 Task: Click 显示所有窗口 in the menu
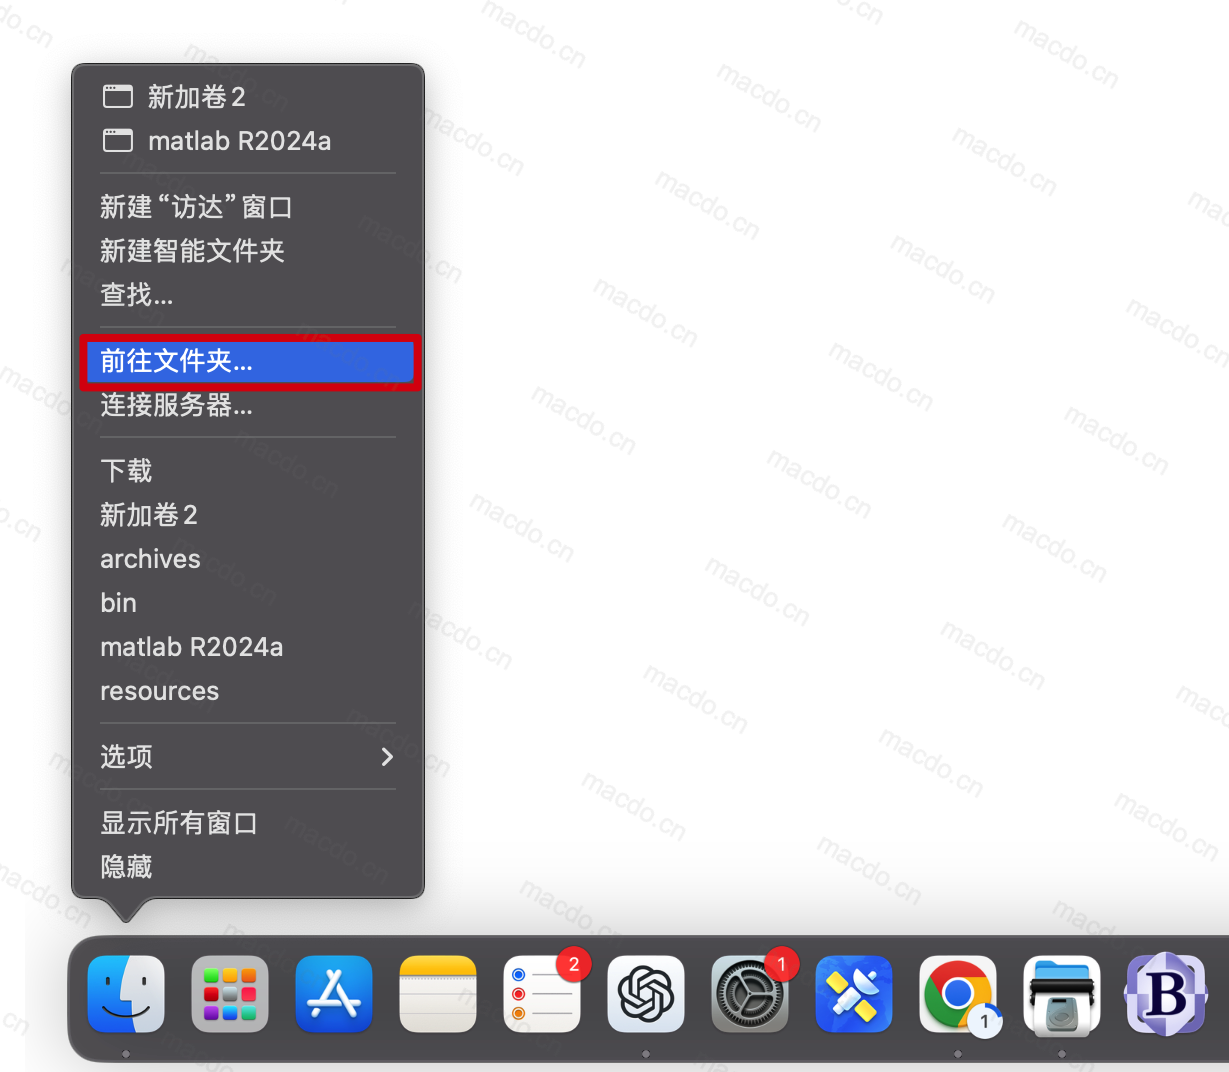(179, 823)
